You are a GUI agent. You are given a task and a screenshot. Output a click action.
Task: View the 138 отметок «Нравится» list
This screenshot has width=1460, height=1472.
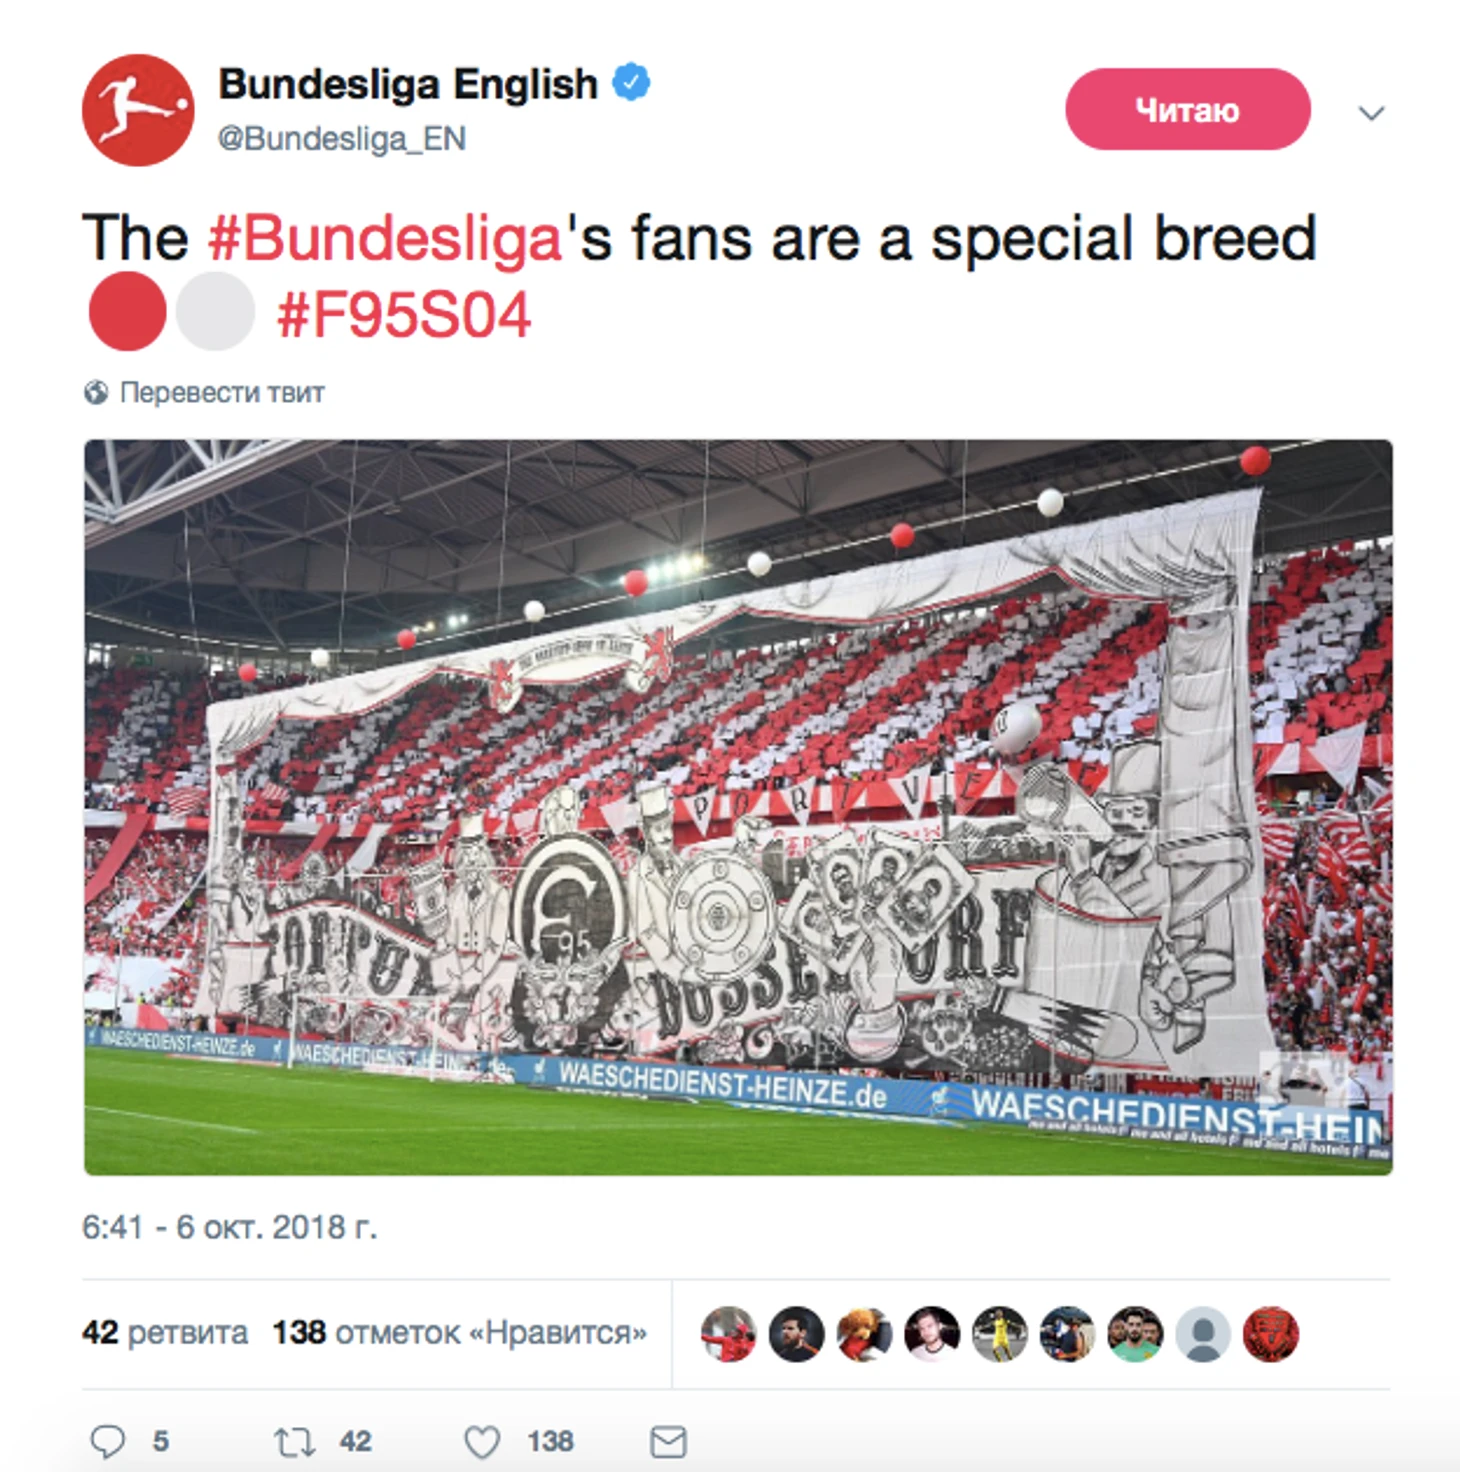(x=459, y=1333)
